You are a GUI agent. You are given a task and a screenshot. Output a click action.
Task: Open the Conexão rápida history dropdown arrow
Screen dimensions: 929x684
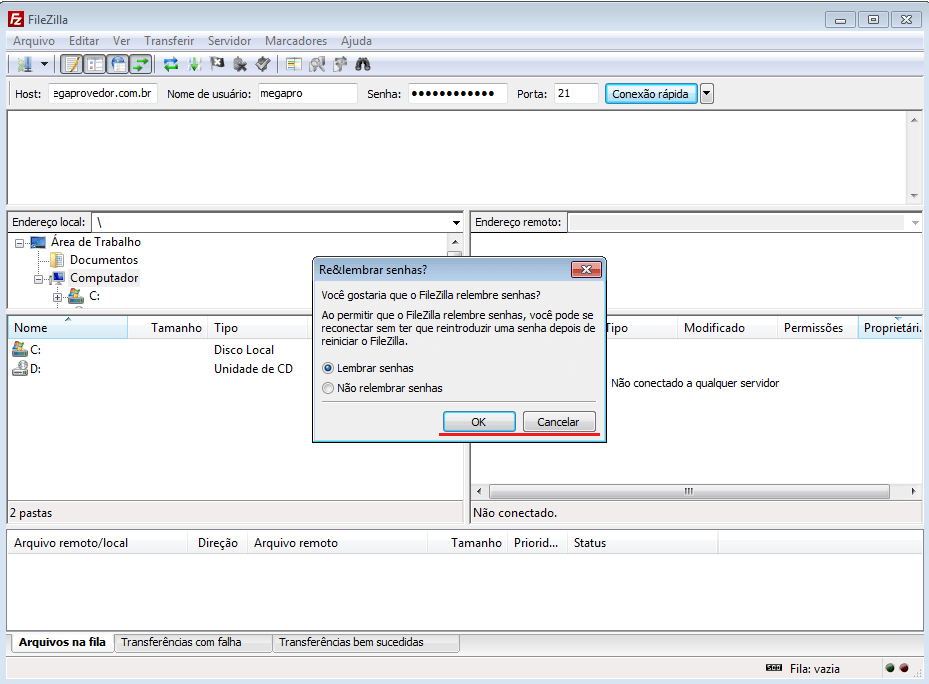[x=707, y=94]
